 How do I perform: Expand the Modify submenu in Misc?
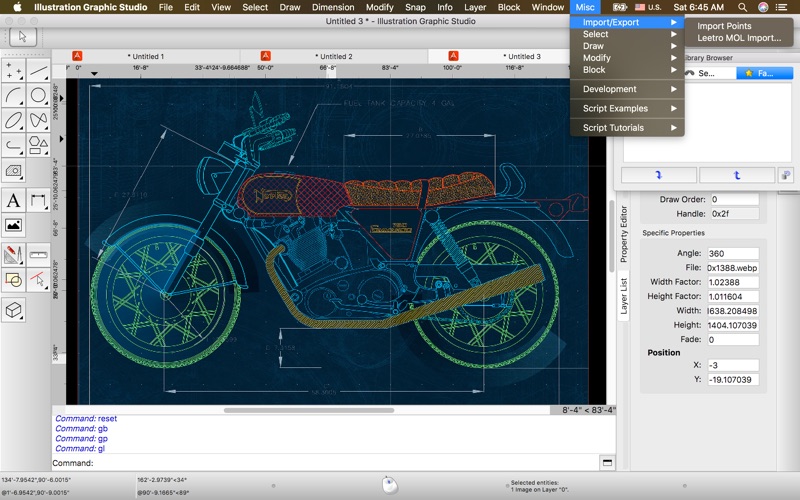coord(627,58)
